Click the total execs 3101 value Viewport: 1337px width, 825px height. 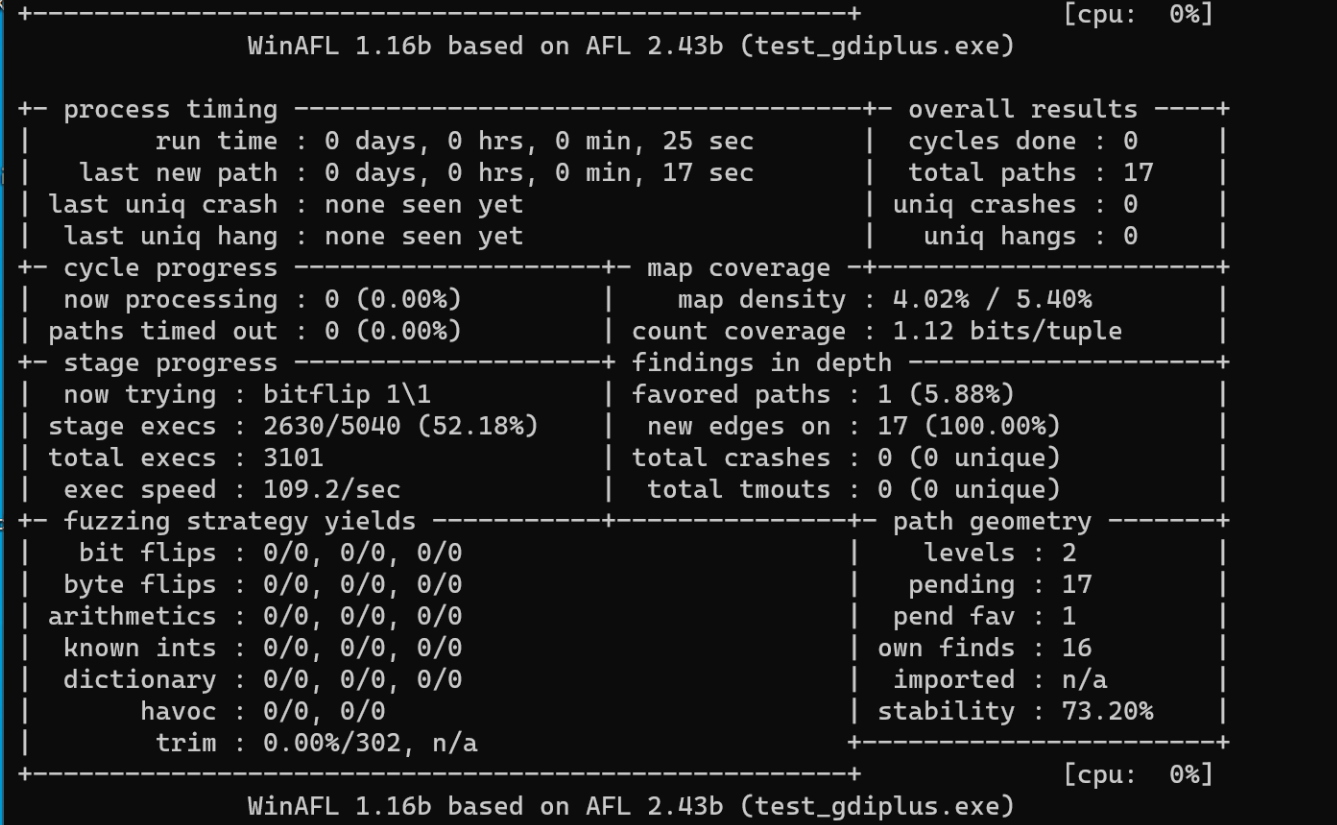coord(293,458)
